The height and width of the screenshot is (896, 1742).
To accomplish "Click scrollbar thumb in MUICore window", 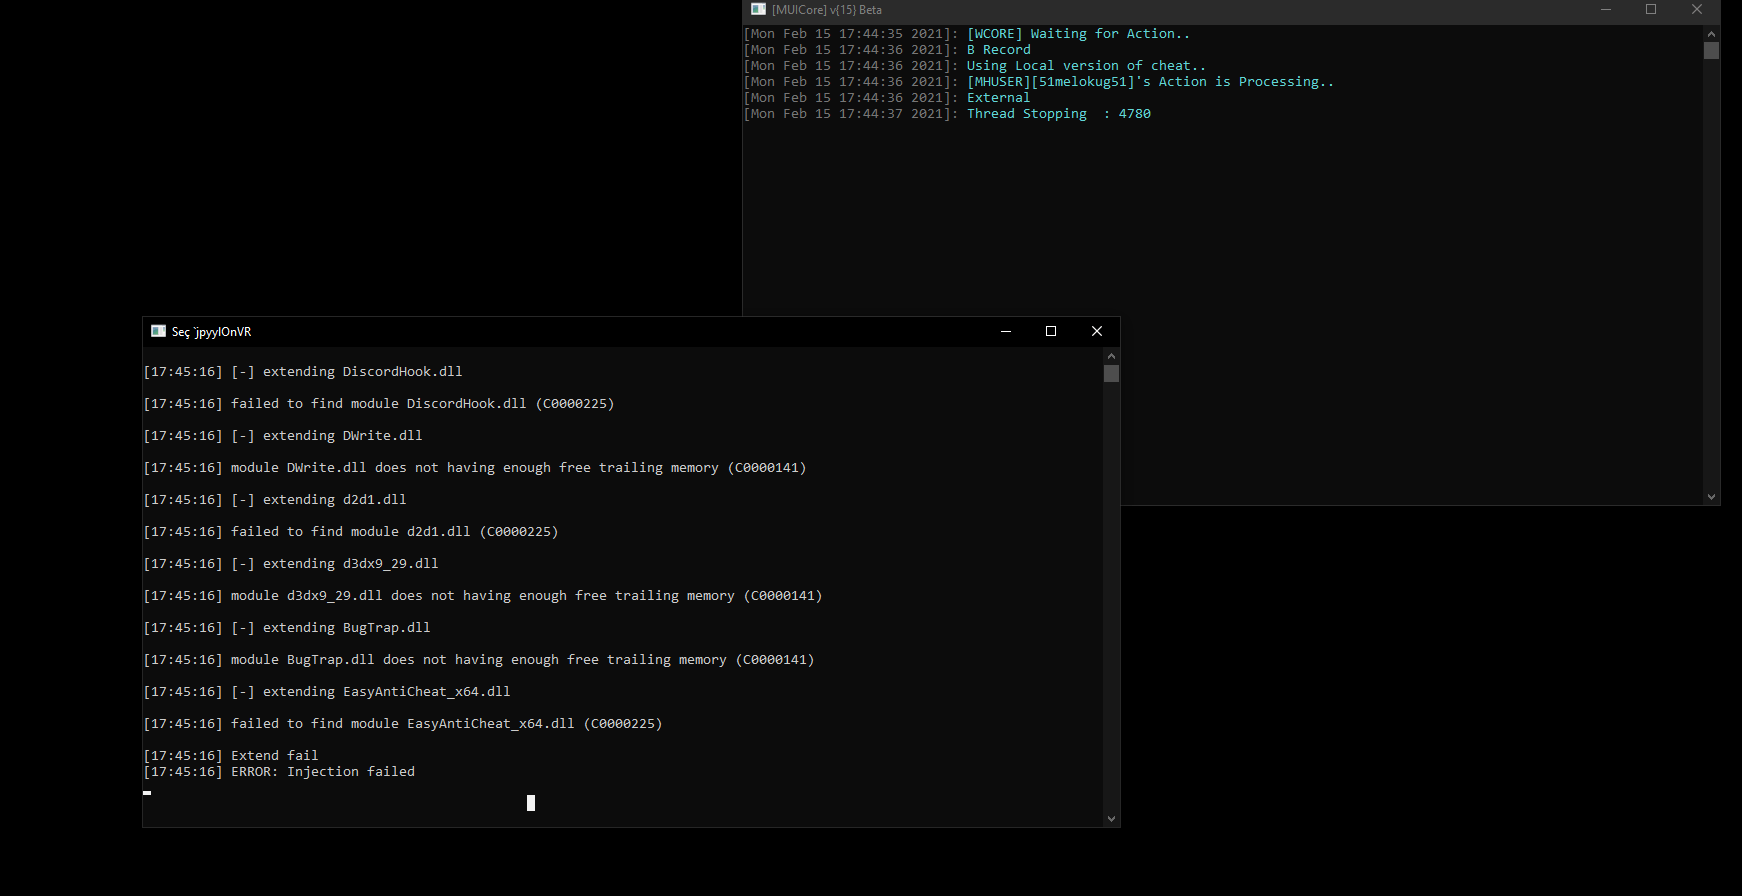I will pyautogui.click(x=1711, y=50).
